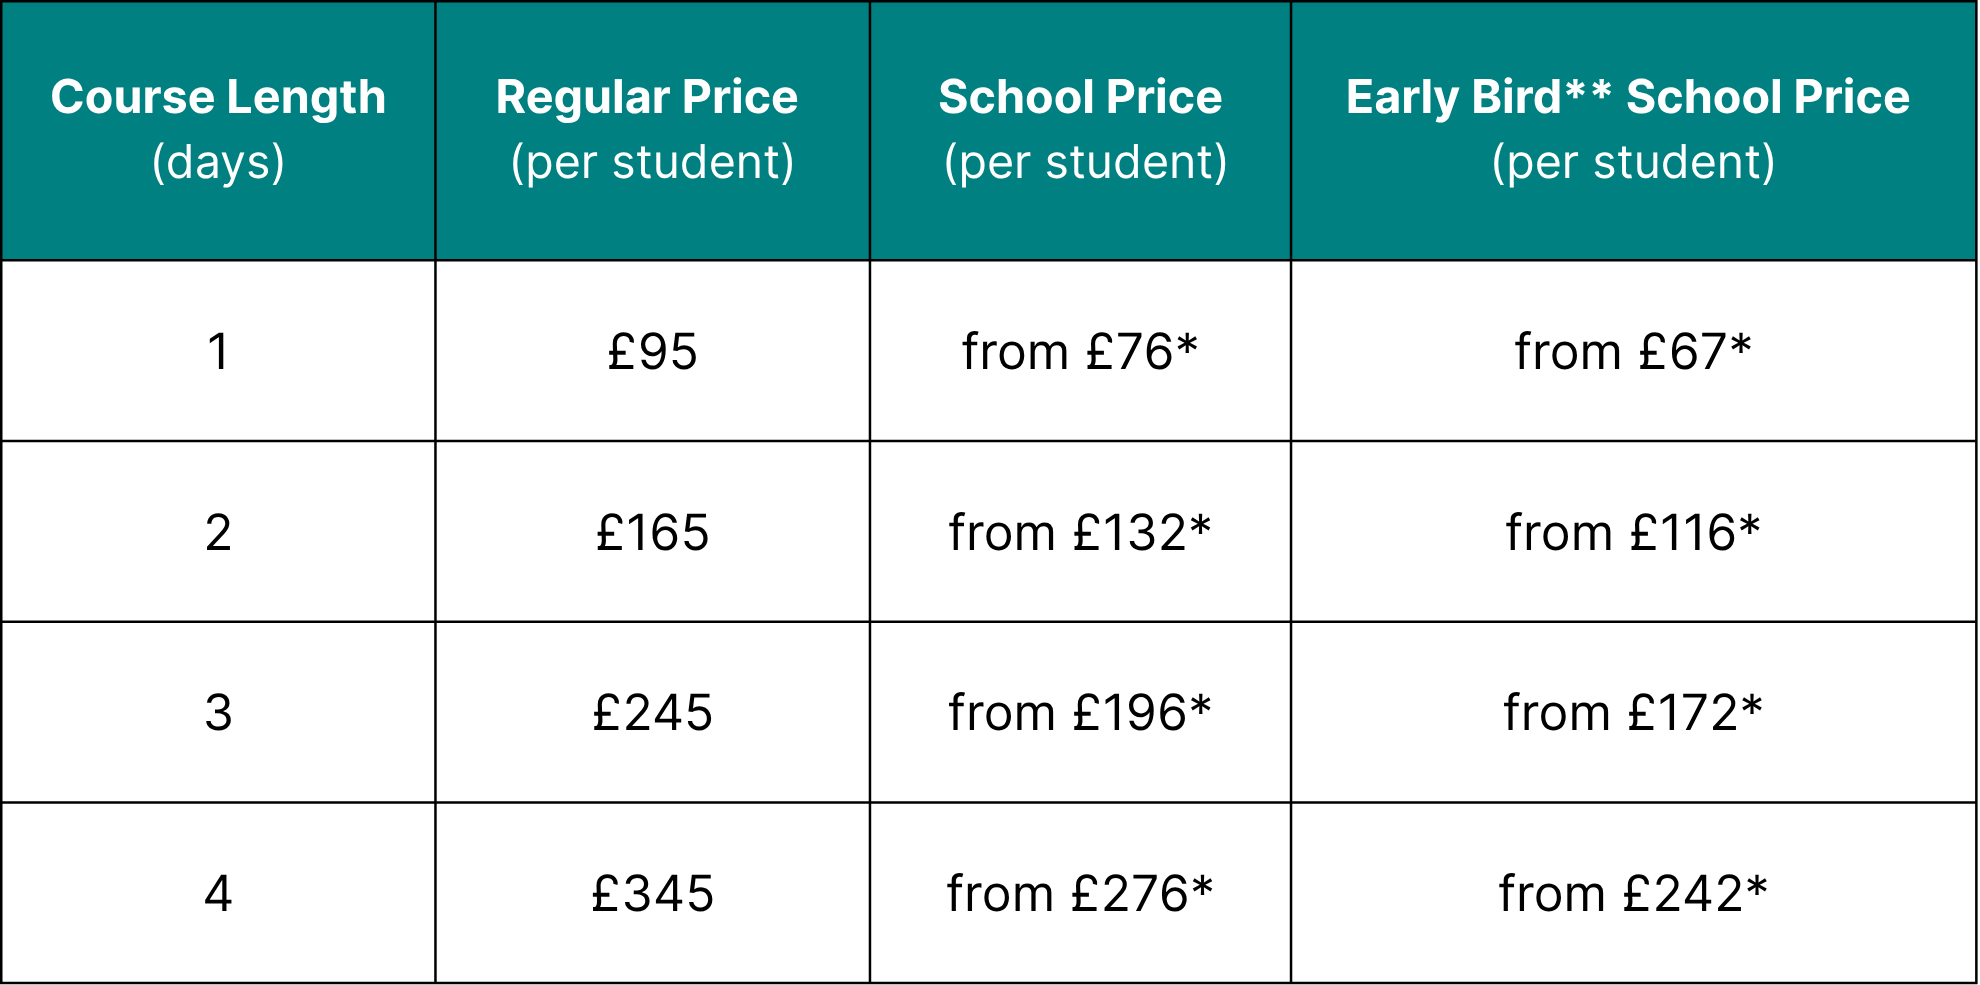Click the 1 day course length cell
Image resolution: width=1980 pixels, height=985 pixels.
[218, 352]
